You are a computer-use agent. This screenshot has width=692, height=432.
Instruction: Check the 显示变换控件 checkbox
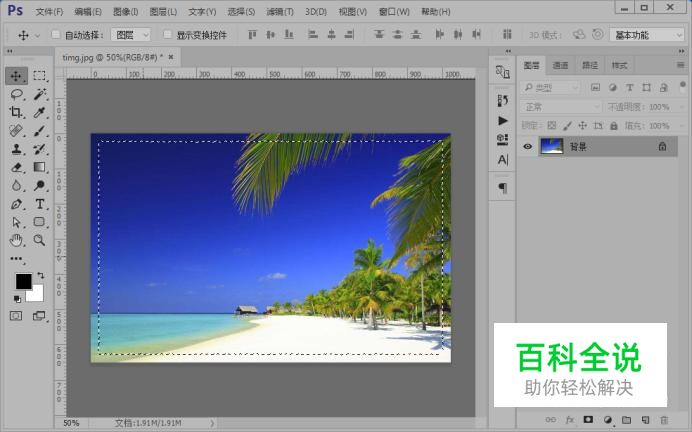click(168, 35)
